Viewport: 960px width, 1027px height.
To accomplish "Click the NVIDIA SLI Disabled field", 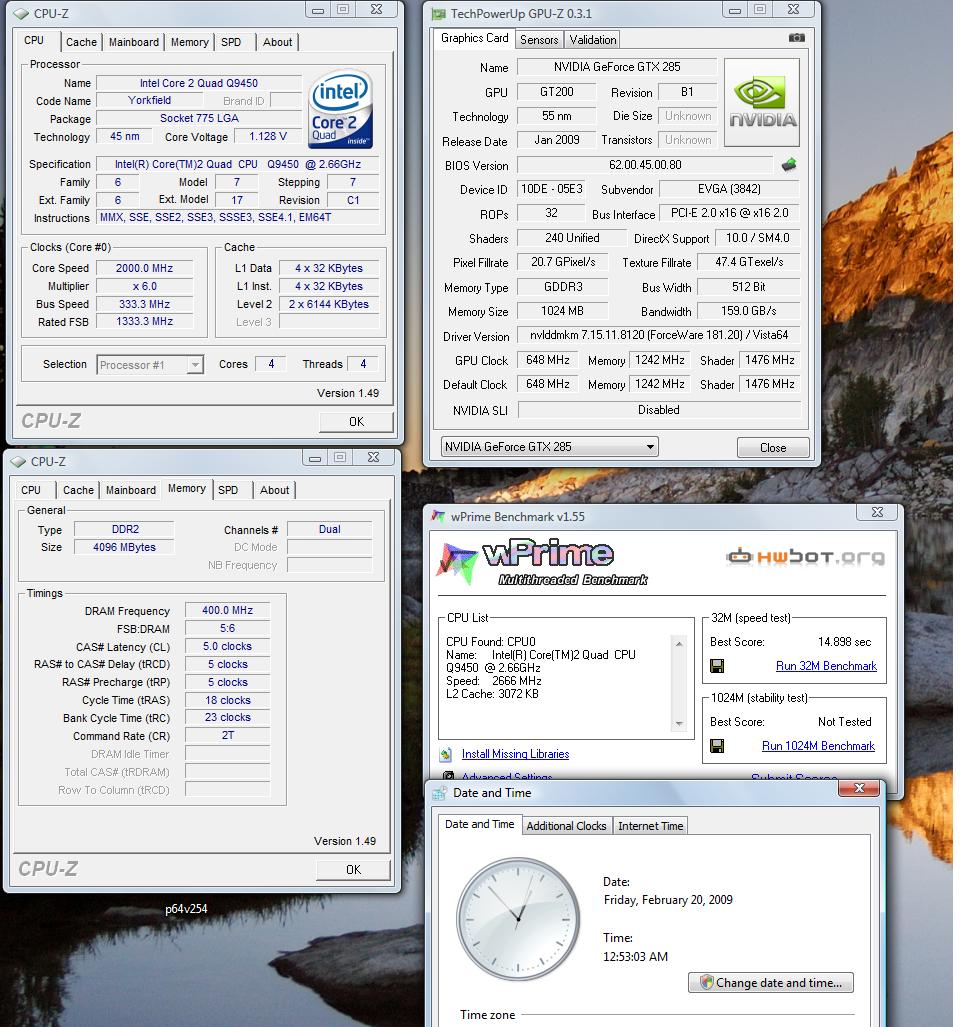I will coord(659,410).
